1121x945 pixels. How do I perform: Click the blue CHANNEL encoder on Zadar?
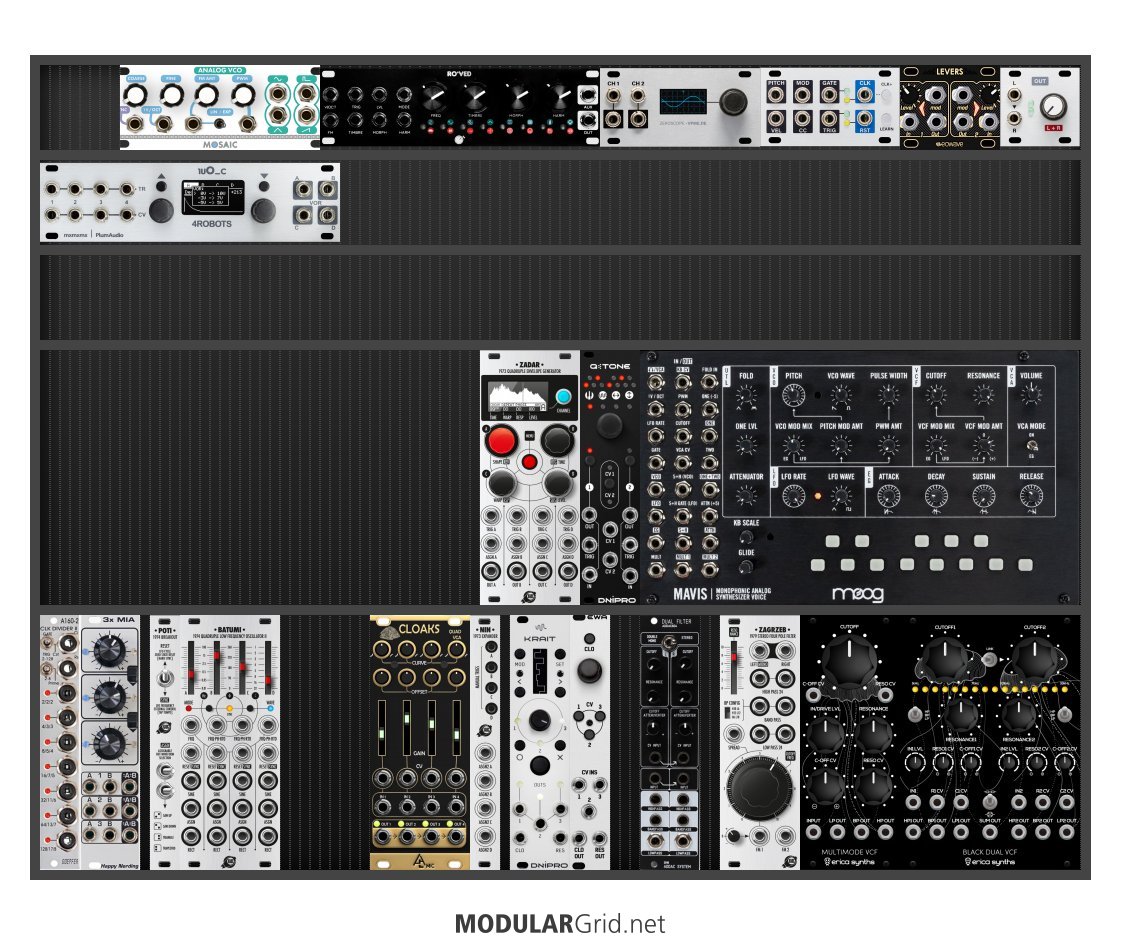(x=563, y=397)
